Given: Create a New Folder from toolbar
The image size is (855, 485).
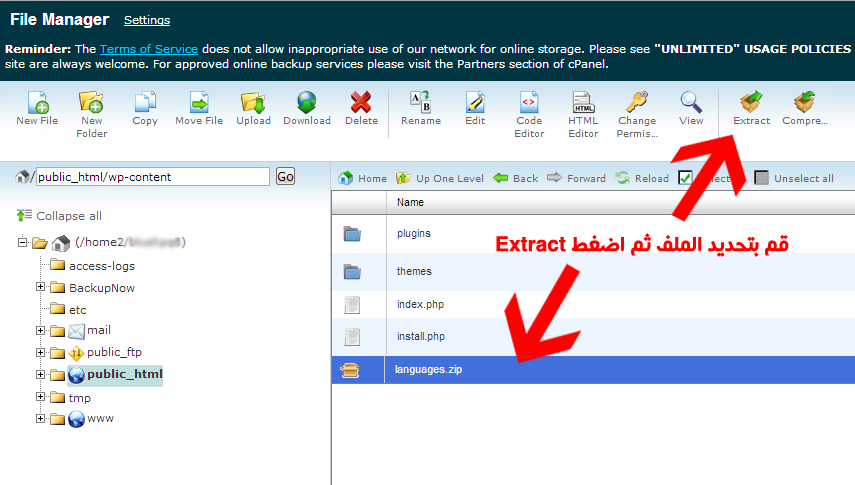Looking at the screenshot, I should 91,103.
